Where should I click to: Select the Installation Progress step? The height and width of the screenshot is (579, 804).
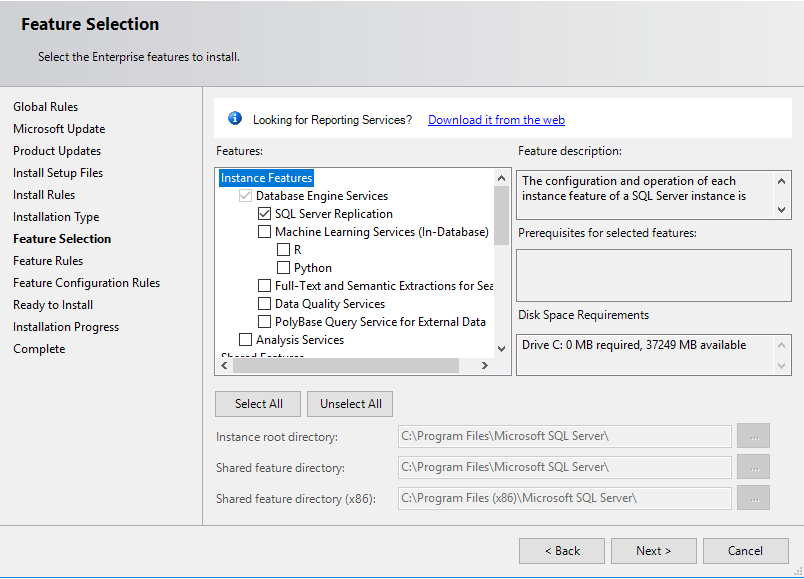pos(66,327)
